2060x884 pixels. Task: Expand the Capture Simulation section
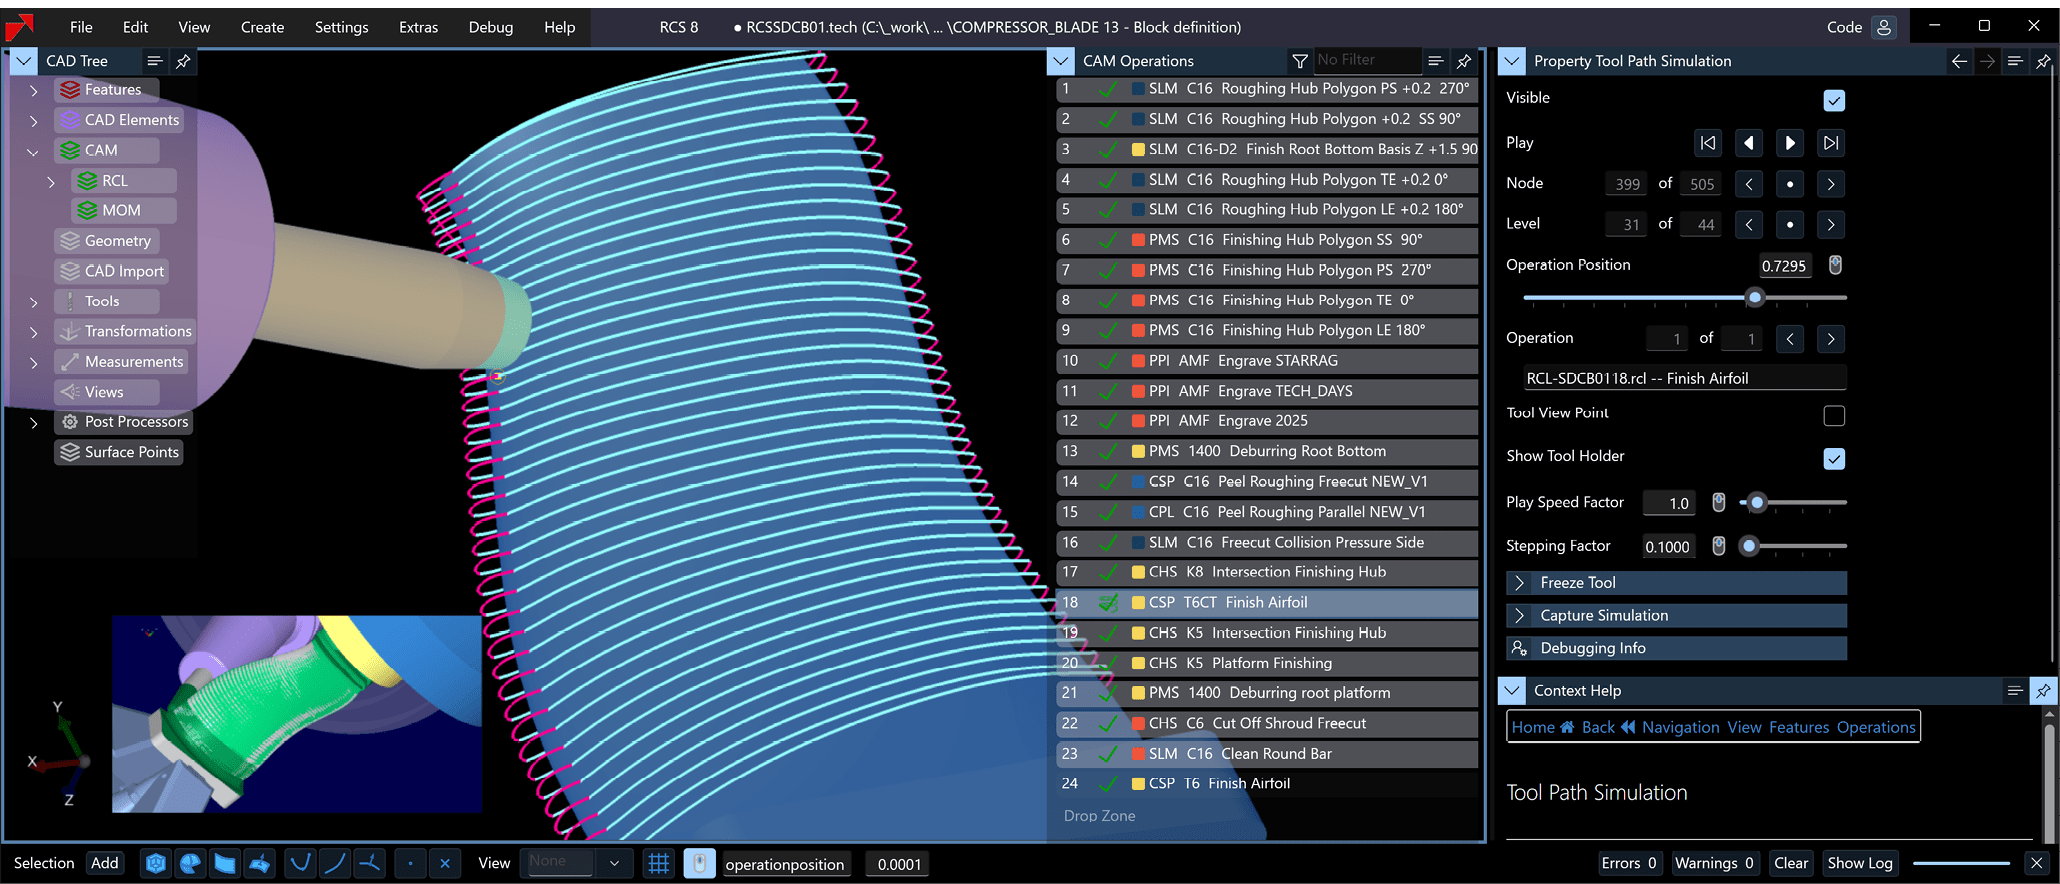(1520, 616)
